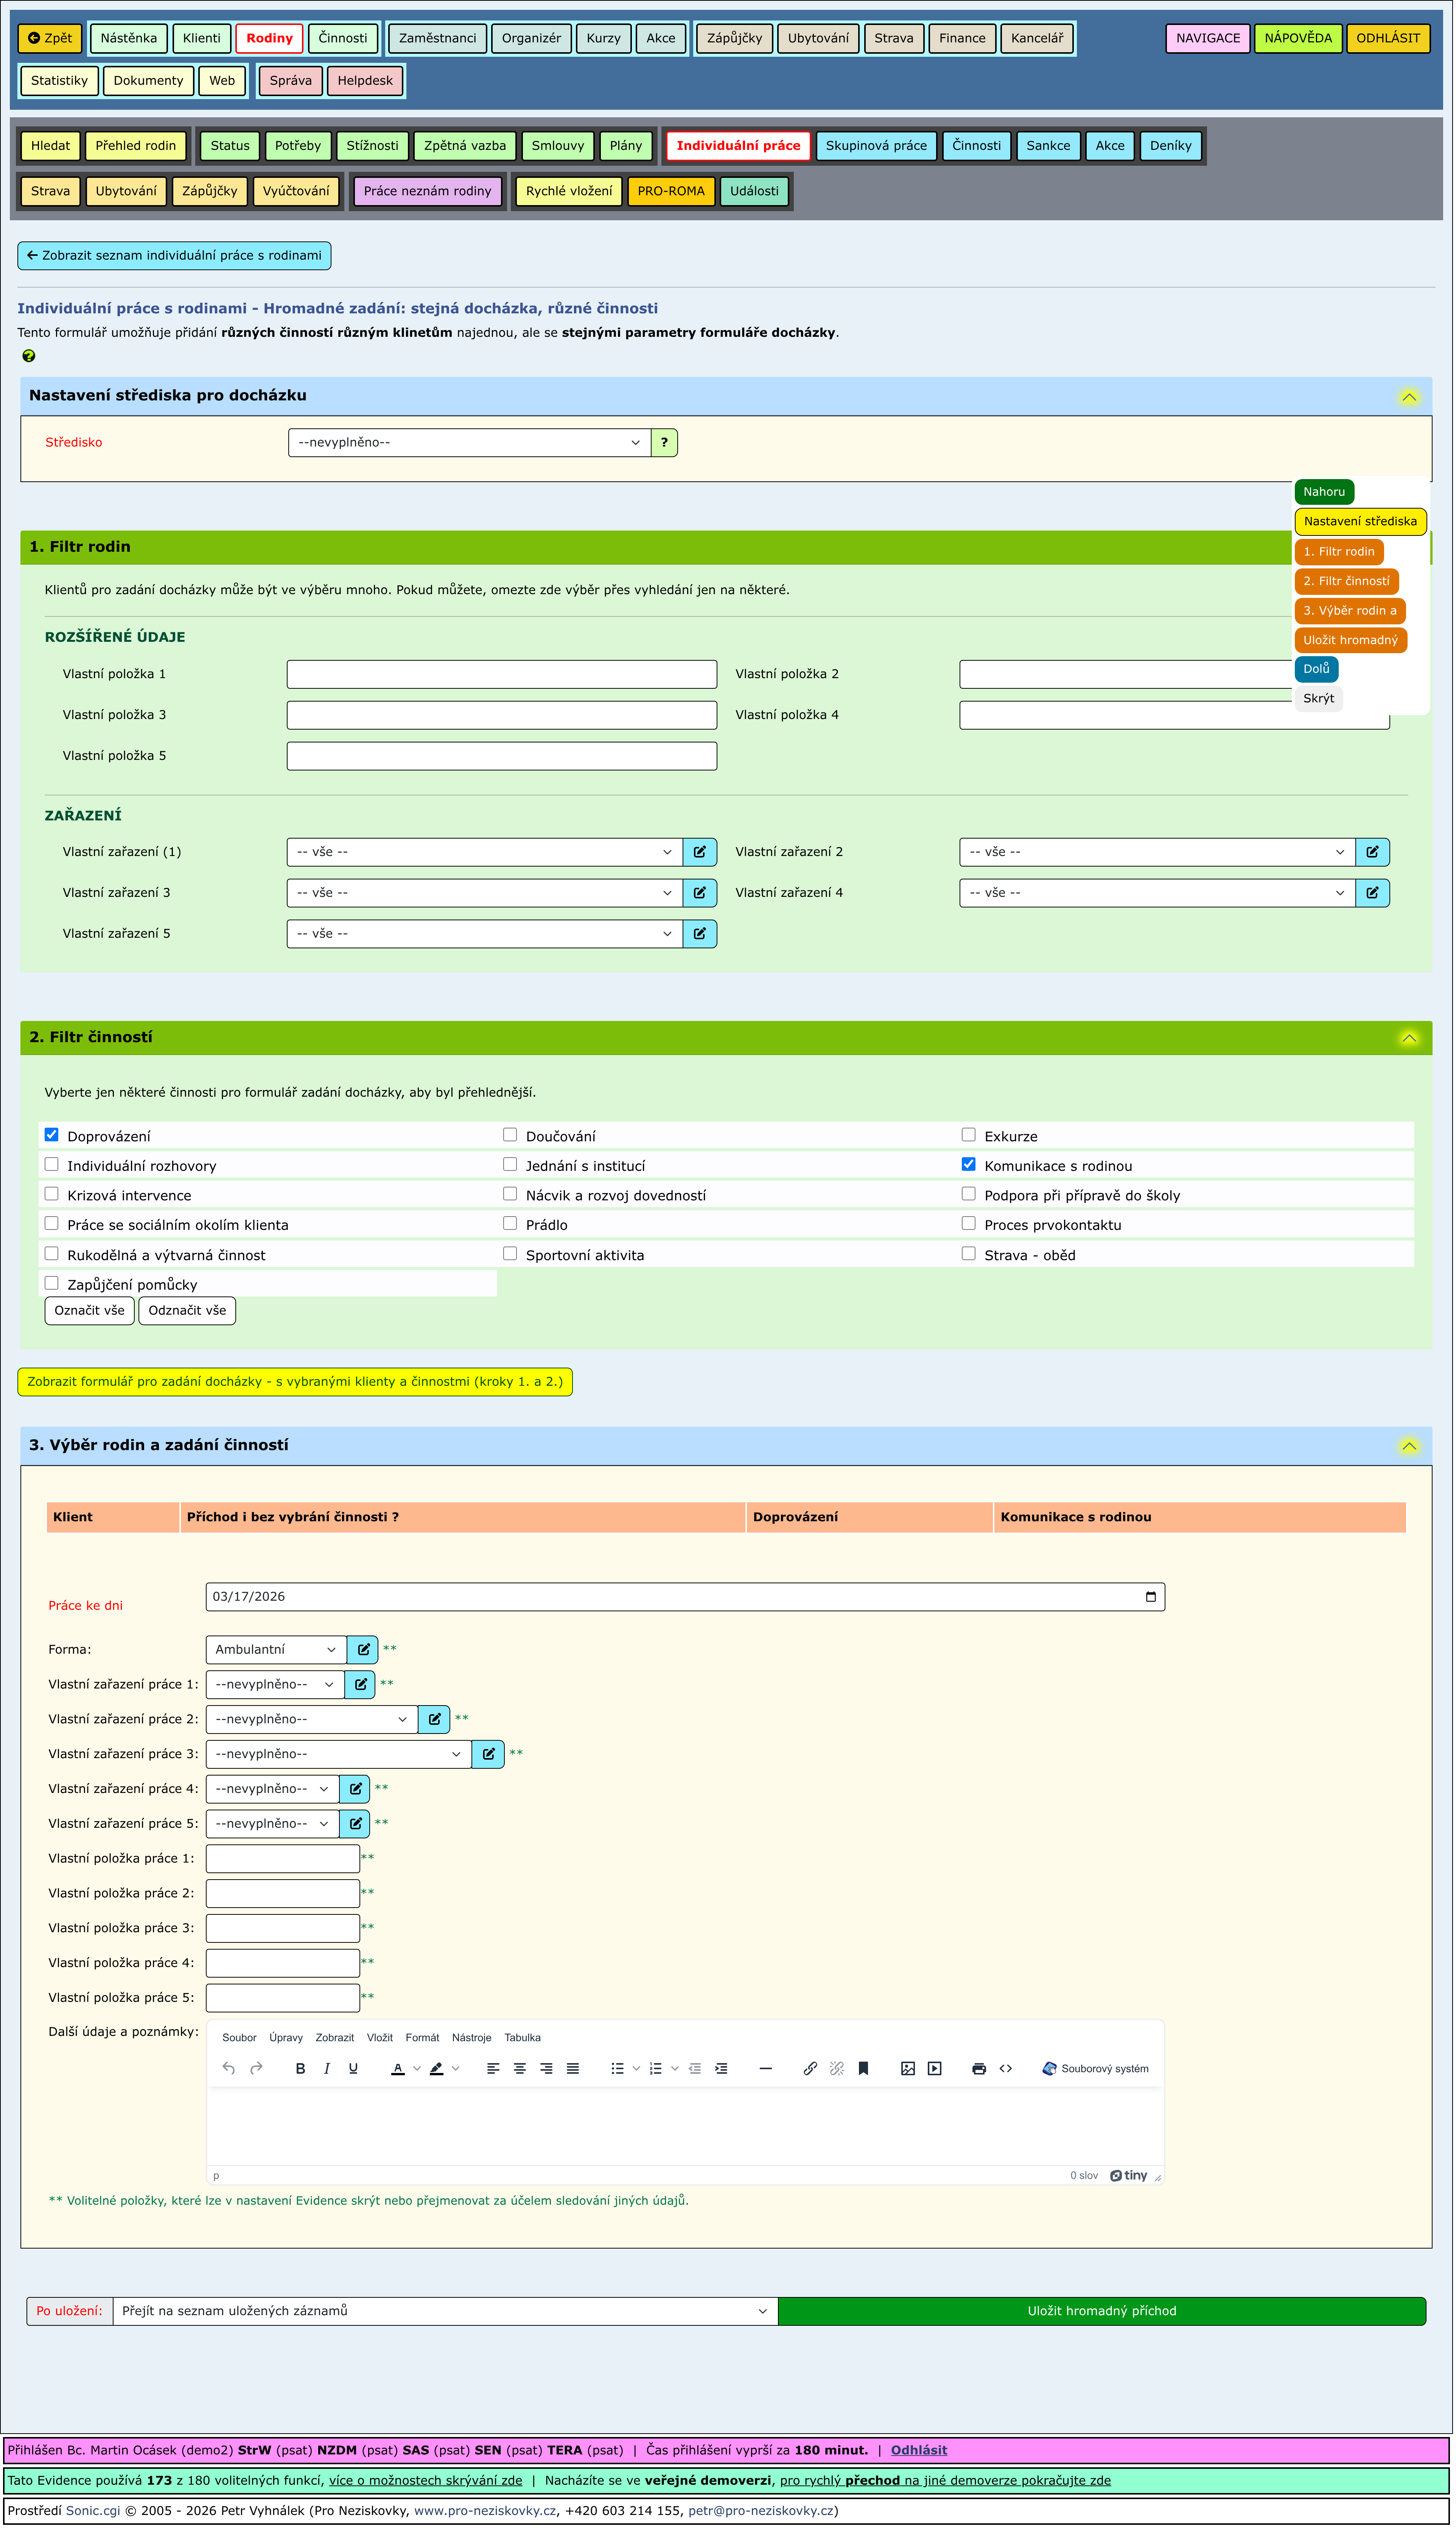Image resolution: width=1456 pixels, height=2546 pixels.
Task: Enable the Krizová intervence checkbox
Action: pyautogui.click(x=52, y=1194)
